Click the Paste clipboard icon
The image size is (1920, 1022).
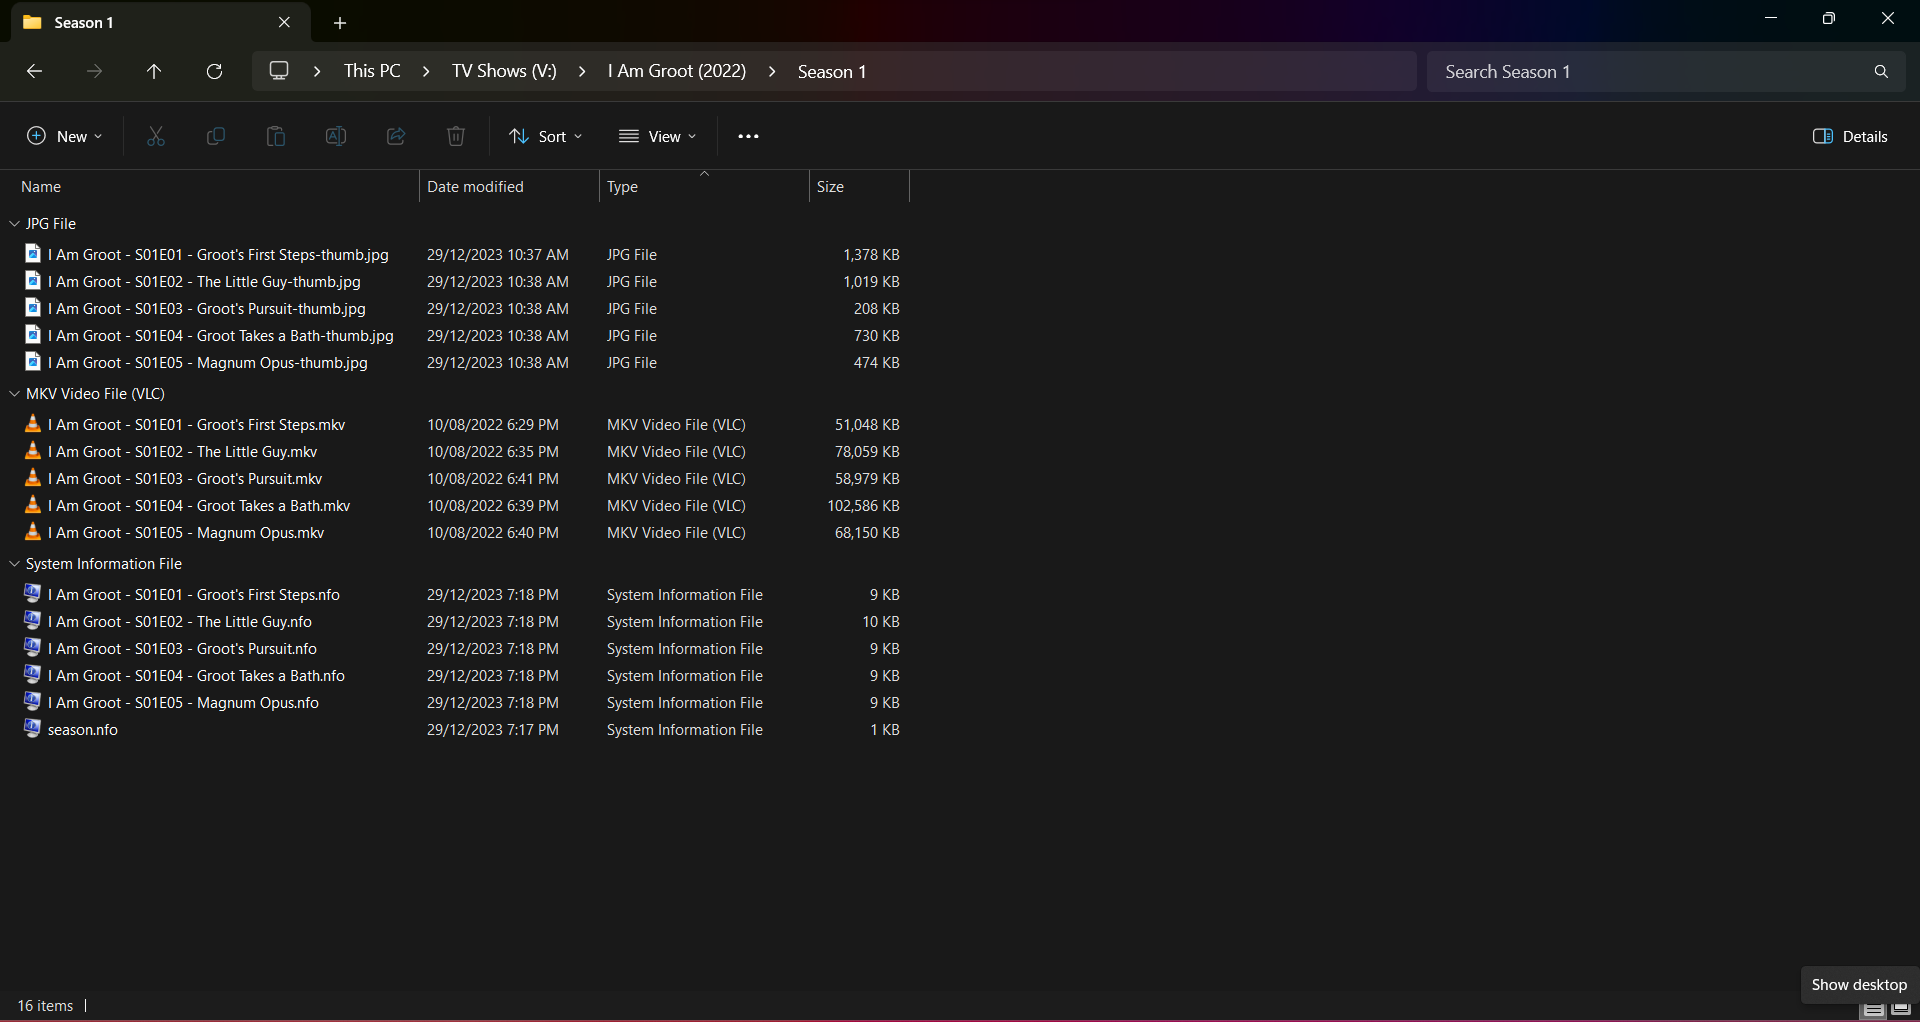(276, 137)
